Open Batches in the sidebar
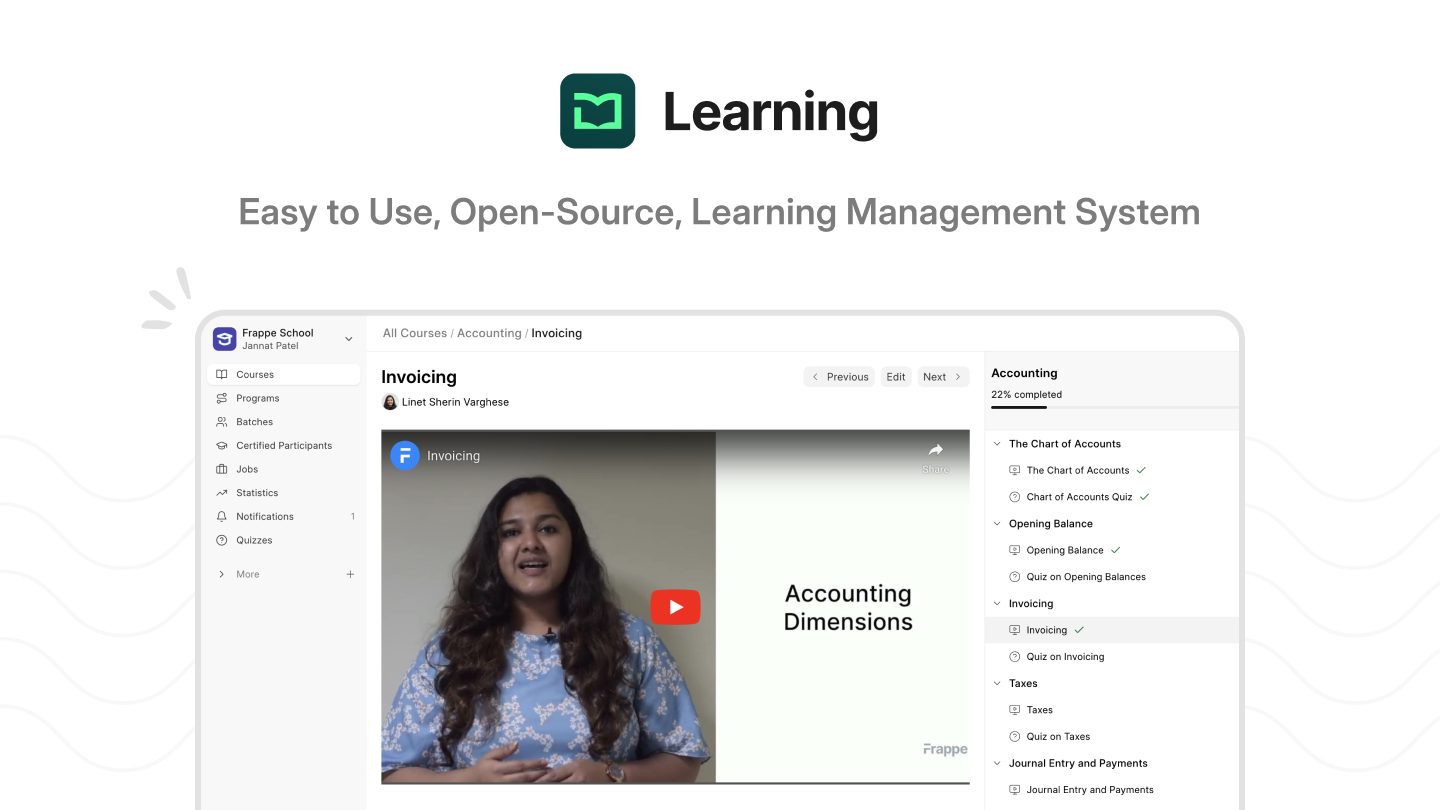The width and height of the screenshot is (1440, 810). tap(254, 422)
